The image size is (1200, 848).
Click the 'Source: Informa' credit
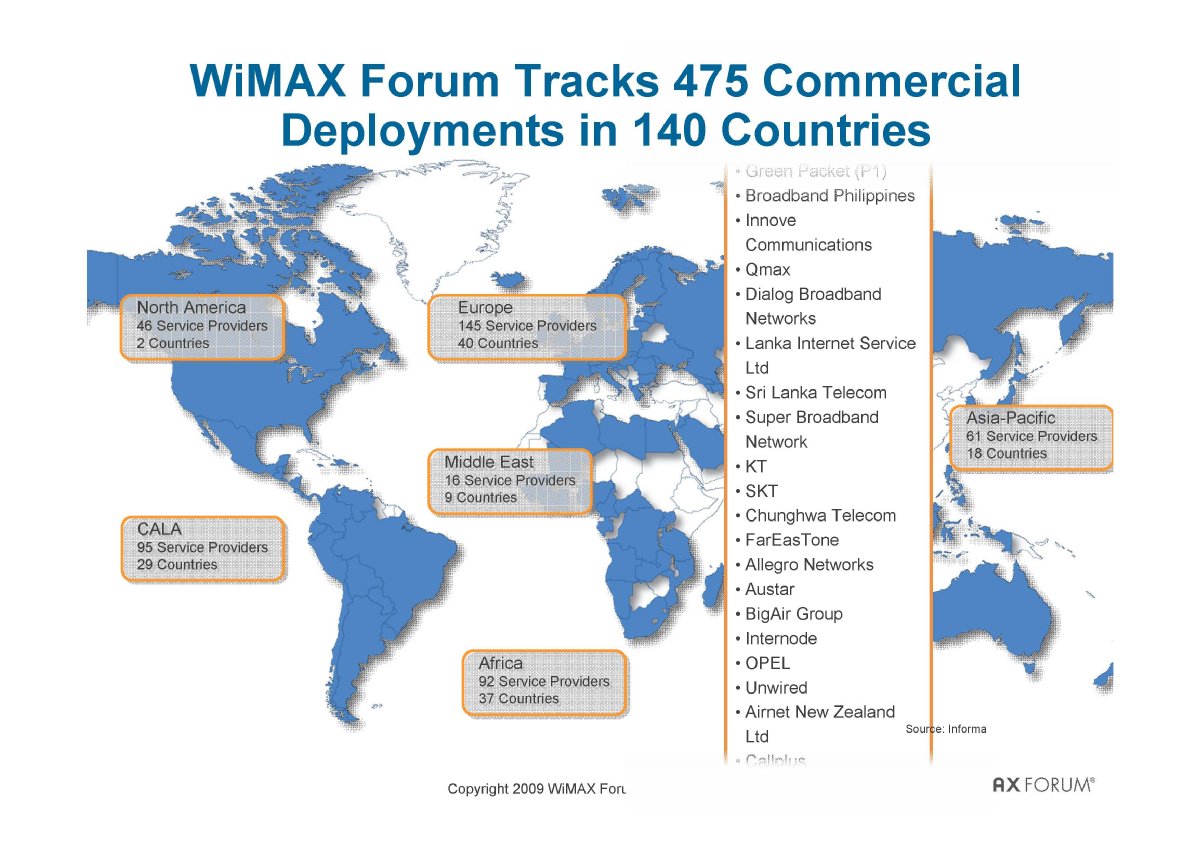946,729
